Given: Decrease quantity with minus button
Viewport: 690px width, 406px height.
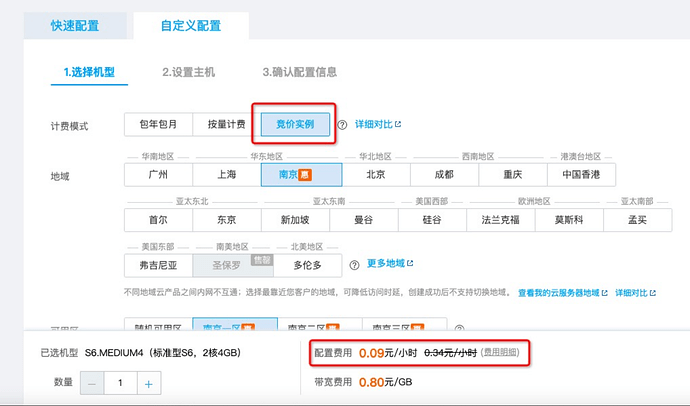Looking at the screenshot, I should (x=92, y=383).
